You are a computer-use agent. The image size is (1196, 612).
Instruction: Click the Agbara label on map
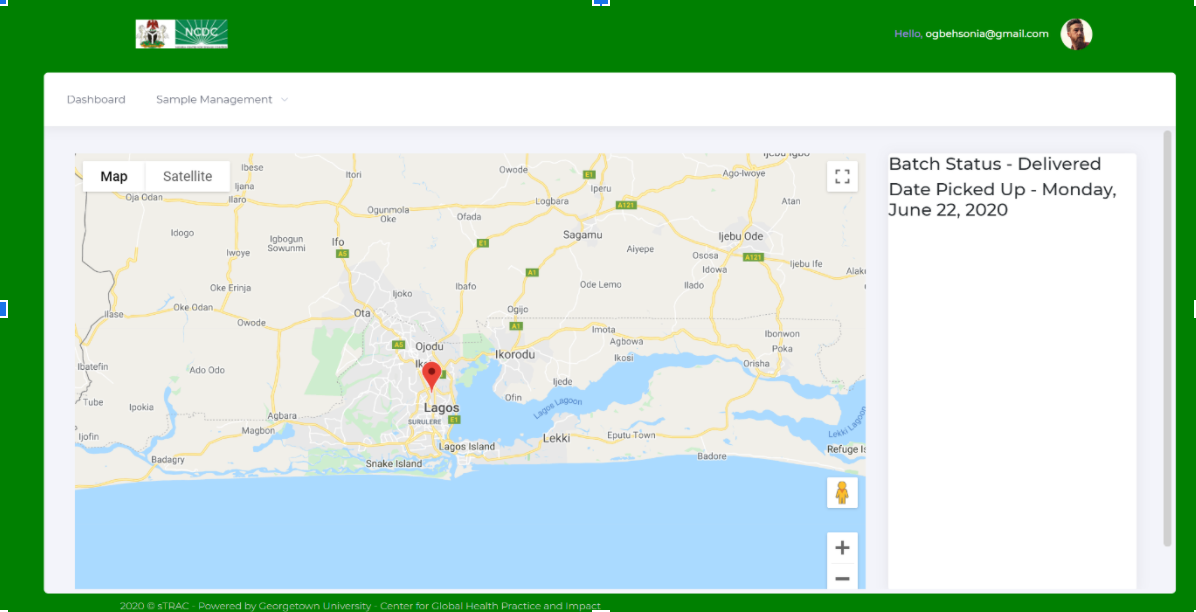click(282, 416)
